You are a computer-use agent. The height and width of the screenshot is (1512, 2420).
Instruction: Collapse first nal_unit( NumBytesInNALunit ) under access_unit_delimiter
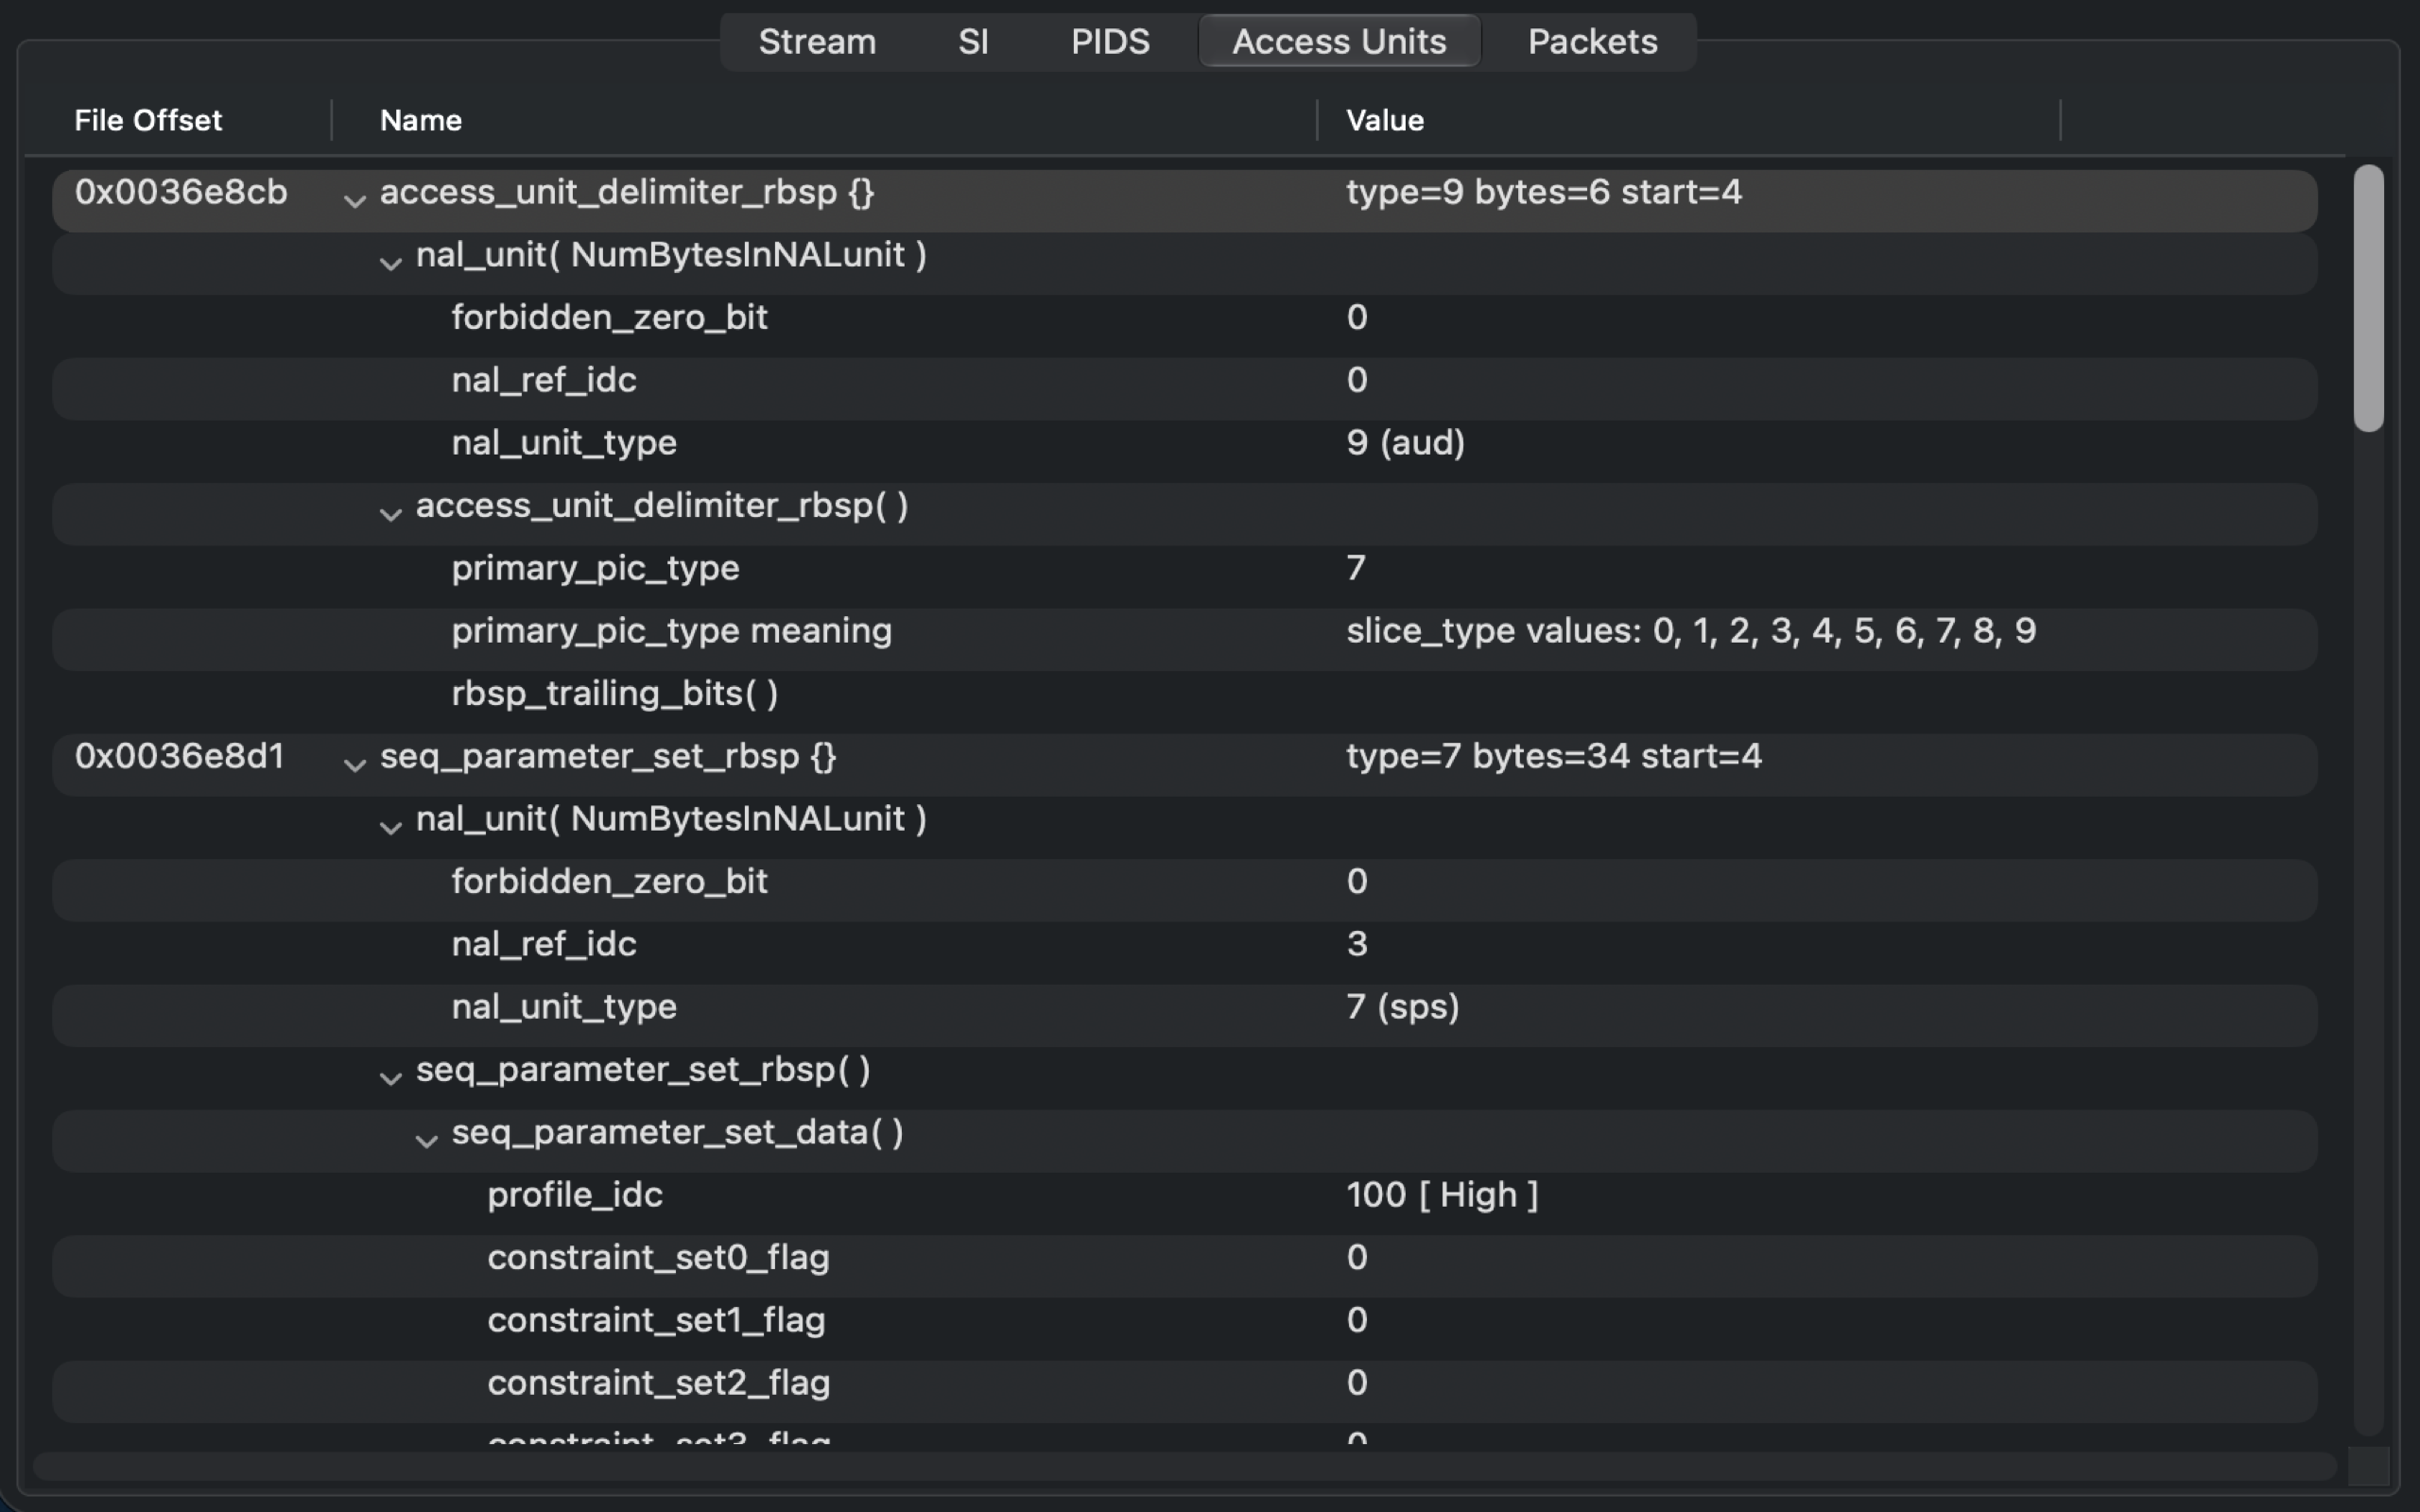[390, 264]
